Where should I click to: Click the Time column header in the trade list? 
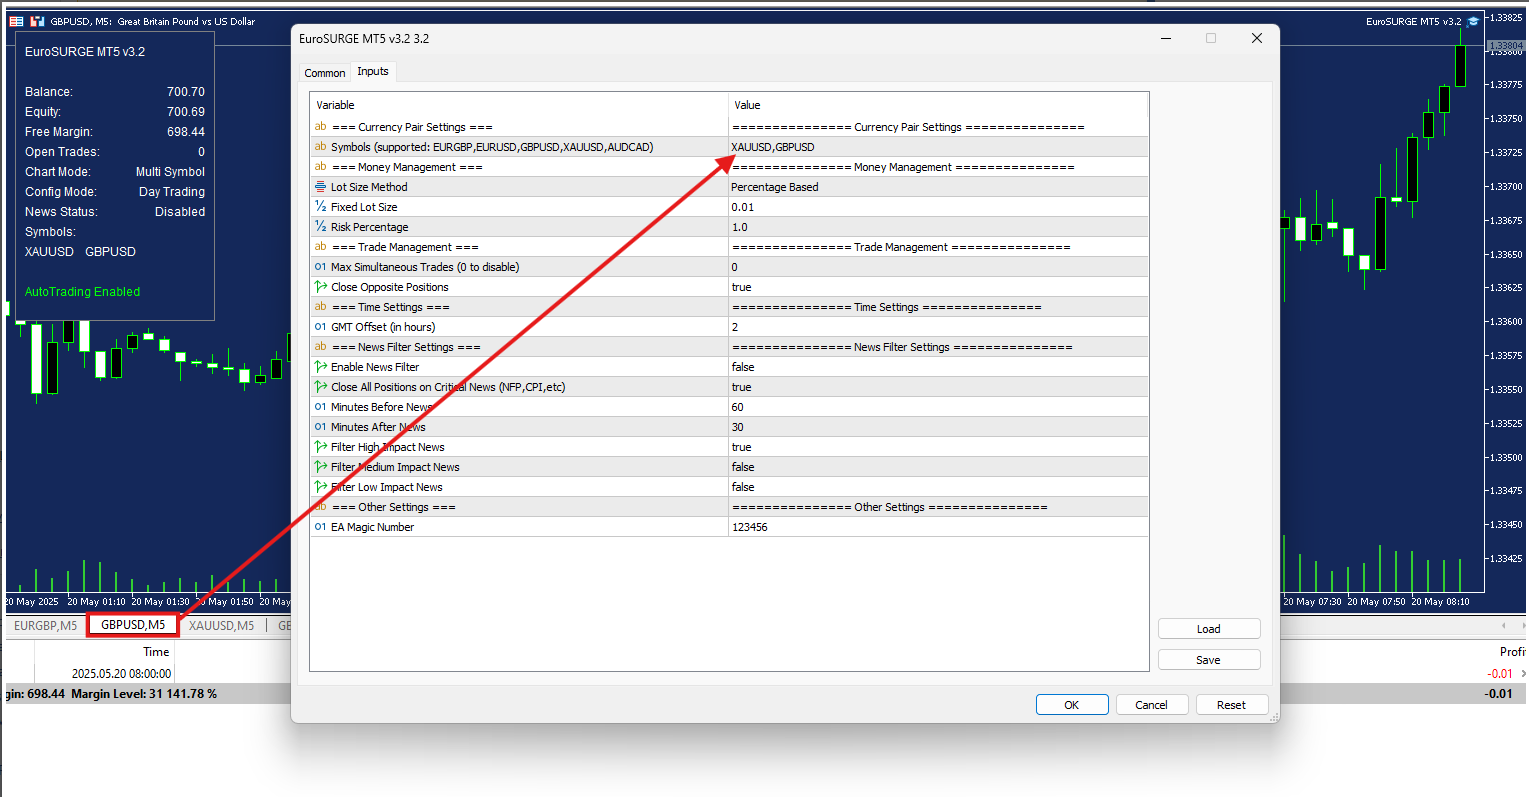point(156,652)
